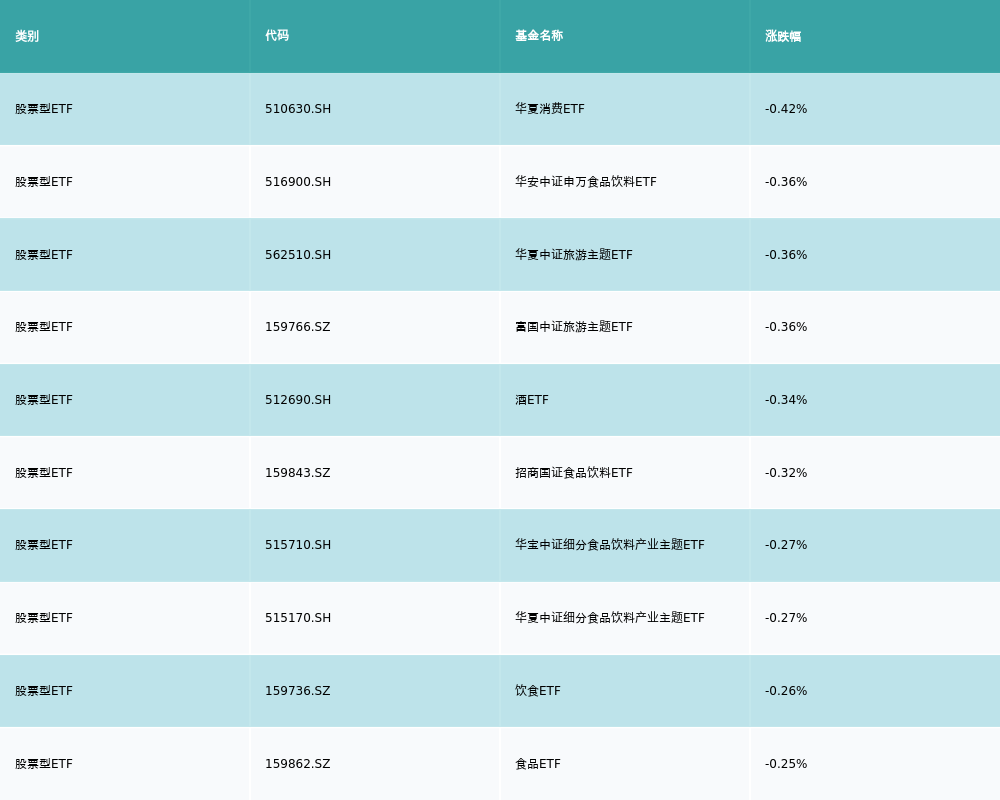Select fund code 515170.SH
1000x800 pixels.
tap(298, 618)
